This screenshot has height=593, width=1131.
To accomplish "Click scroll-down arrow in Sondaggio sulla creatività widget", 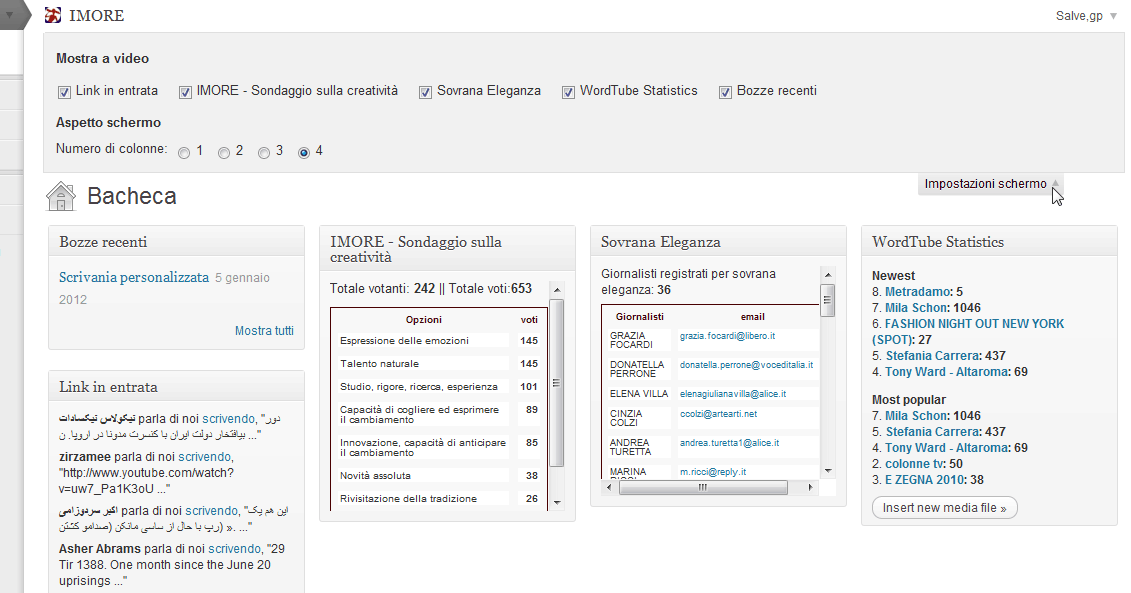I will pos(557,502).
